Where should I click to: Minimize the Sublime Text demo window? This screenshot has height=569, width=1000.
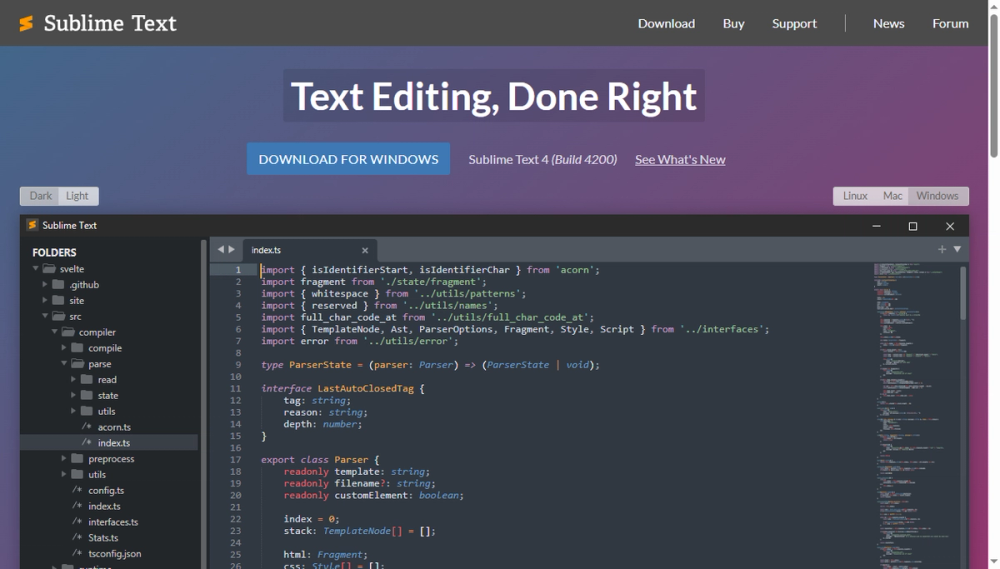pyautogui.click(x=876, y=226)
